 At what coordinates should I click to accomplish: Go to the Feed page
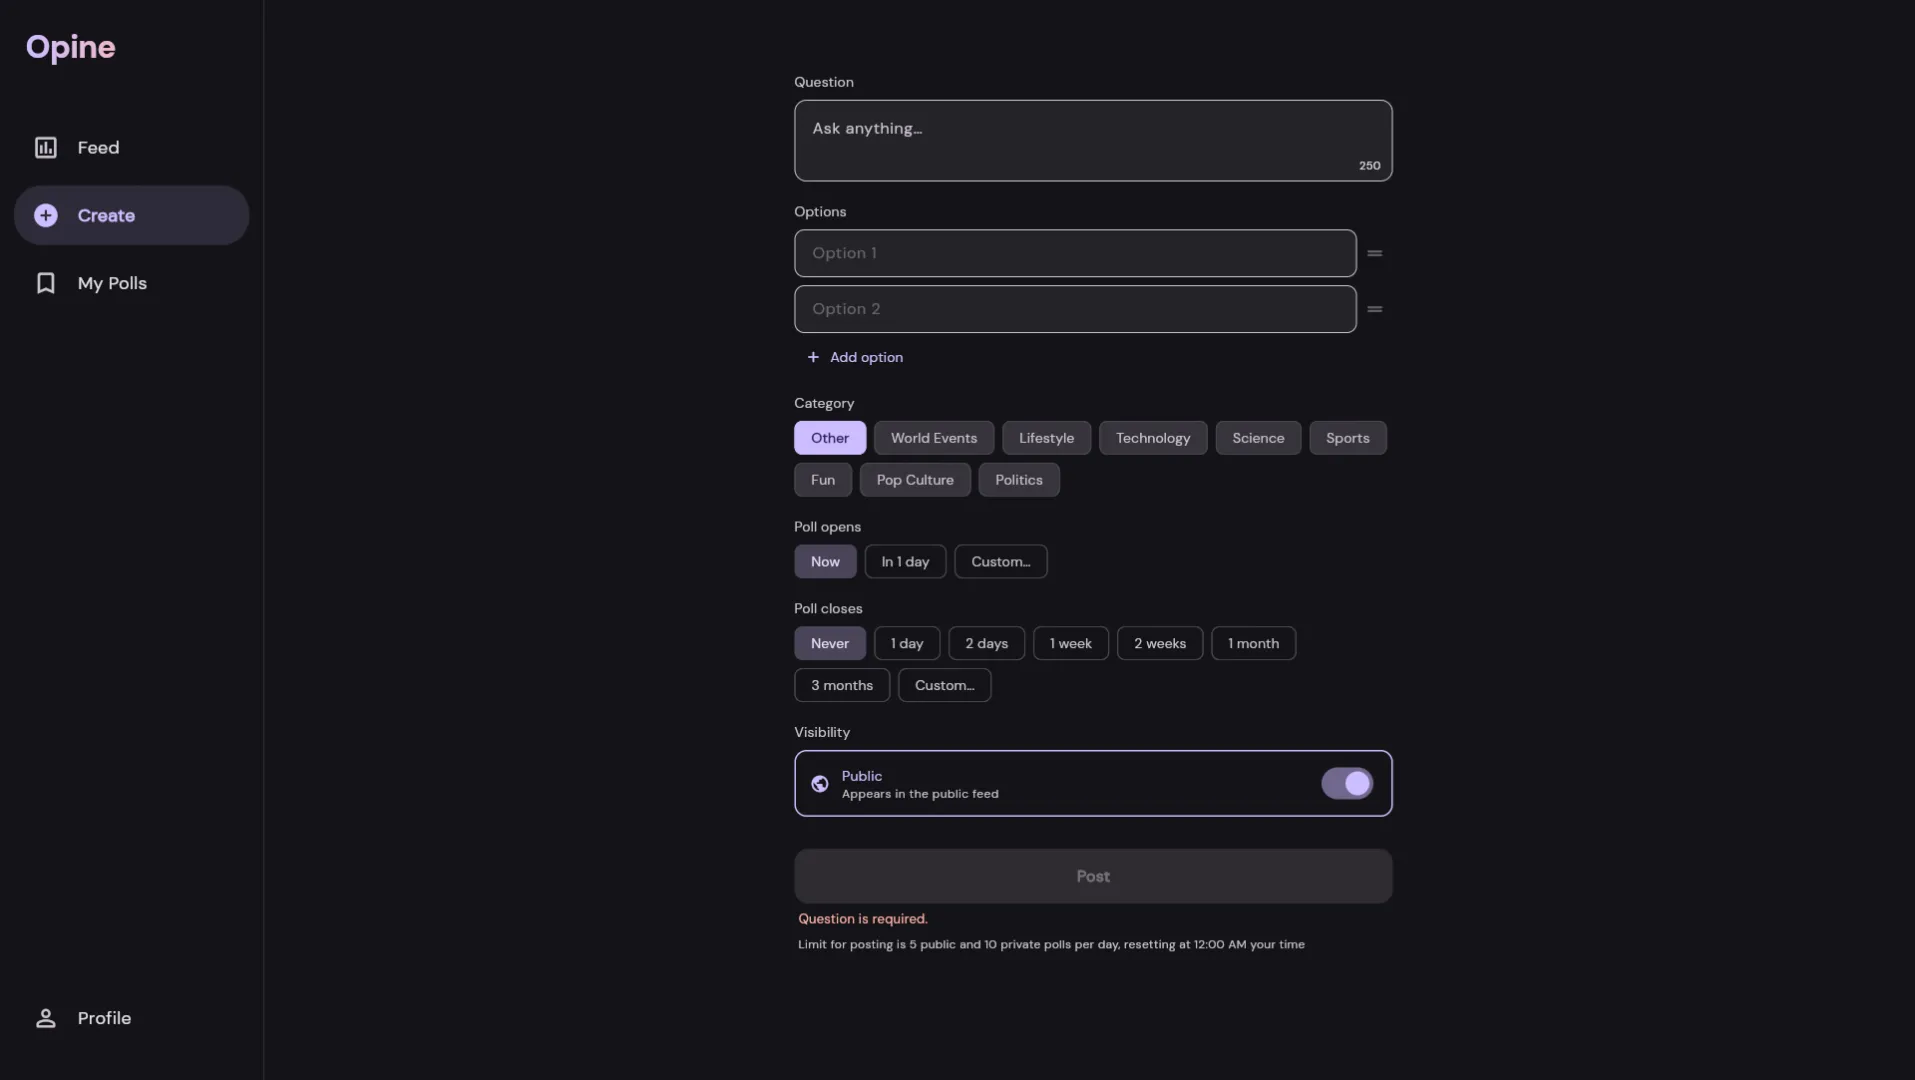[131, 148]
